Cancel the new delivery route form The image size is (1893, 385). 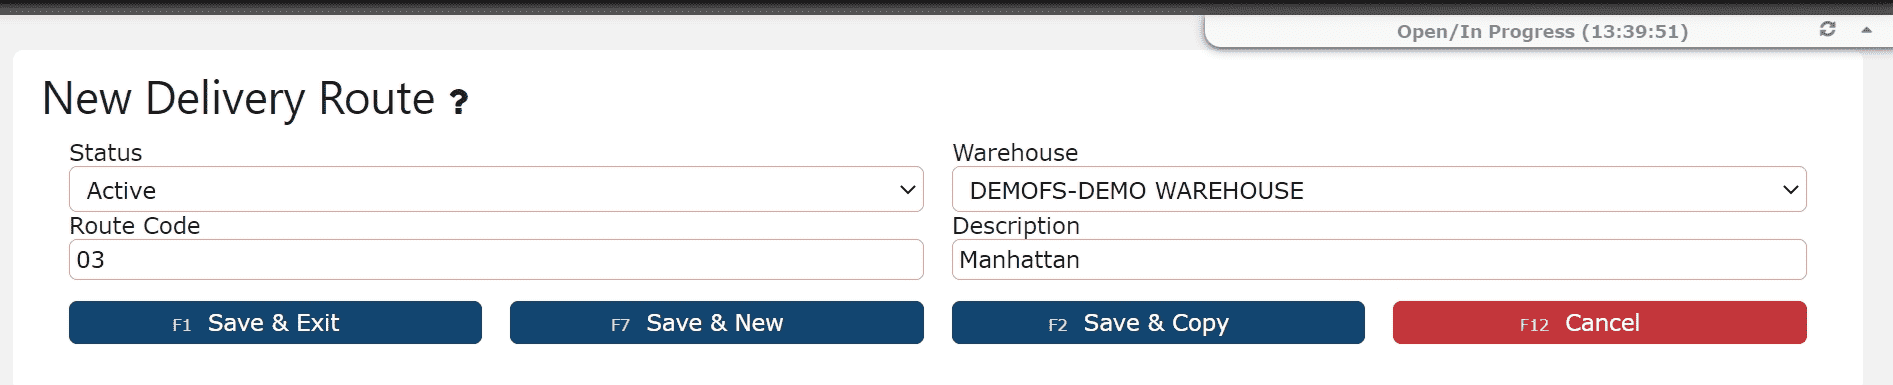pos(1599,323)
